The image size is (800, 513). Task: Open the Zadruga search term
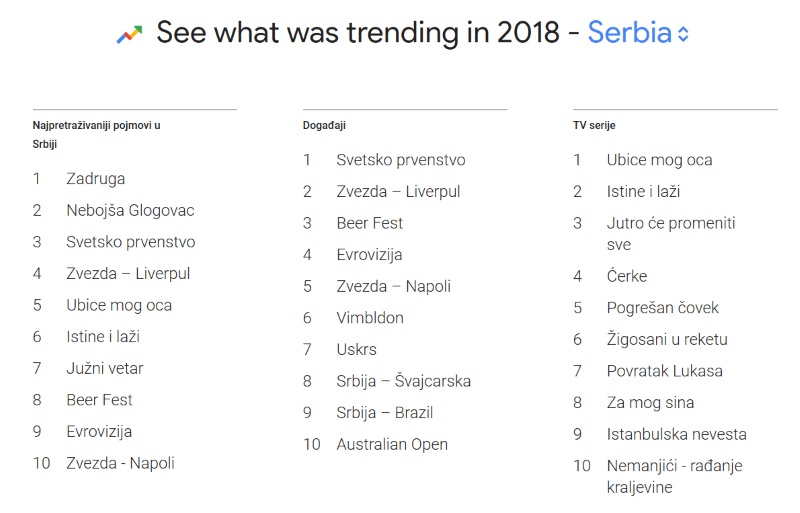point(95,179)
